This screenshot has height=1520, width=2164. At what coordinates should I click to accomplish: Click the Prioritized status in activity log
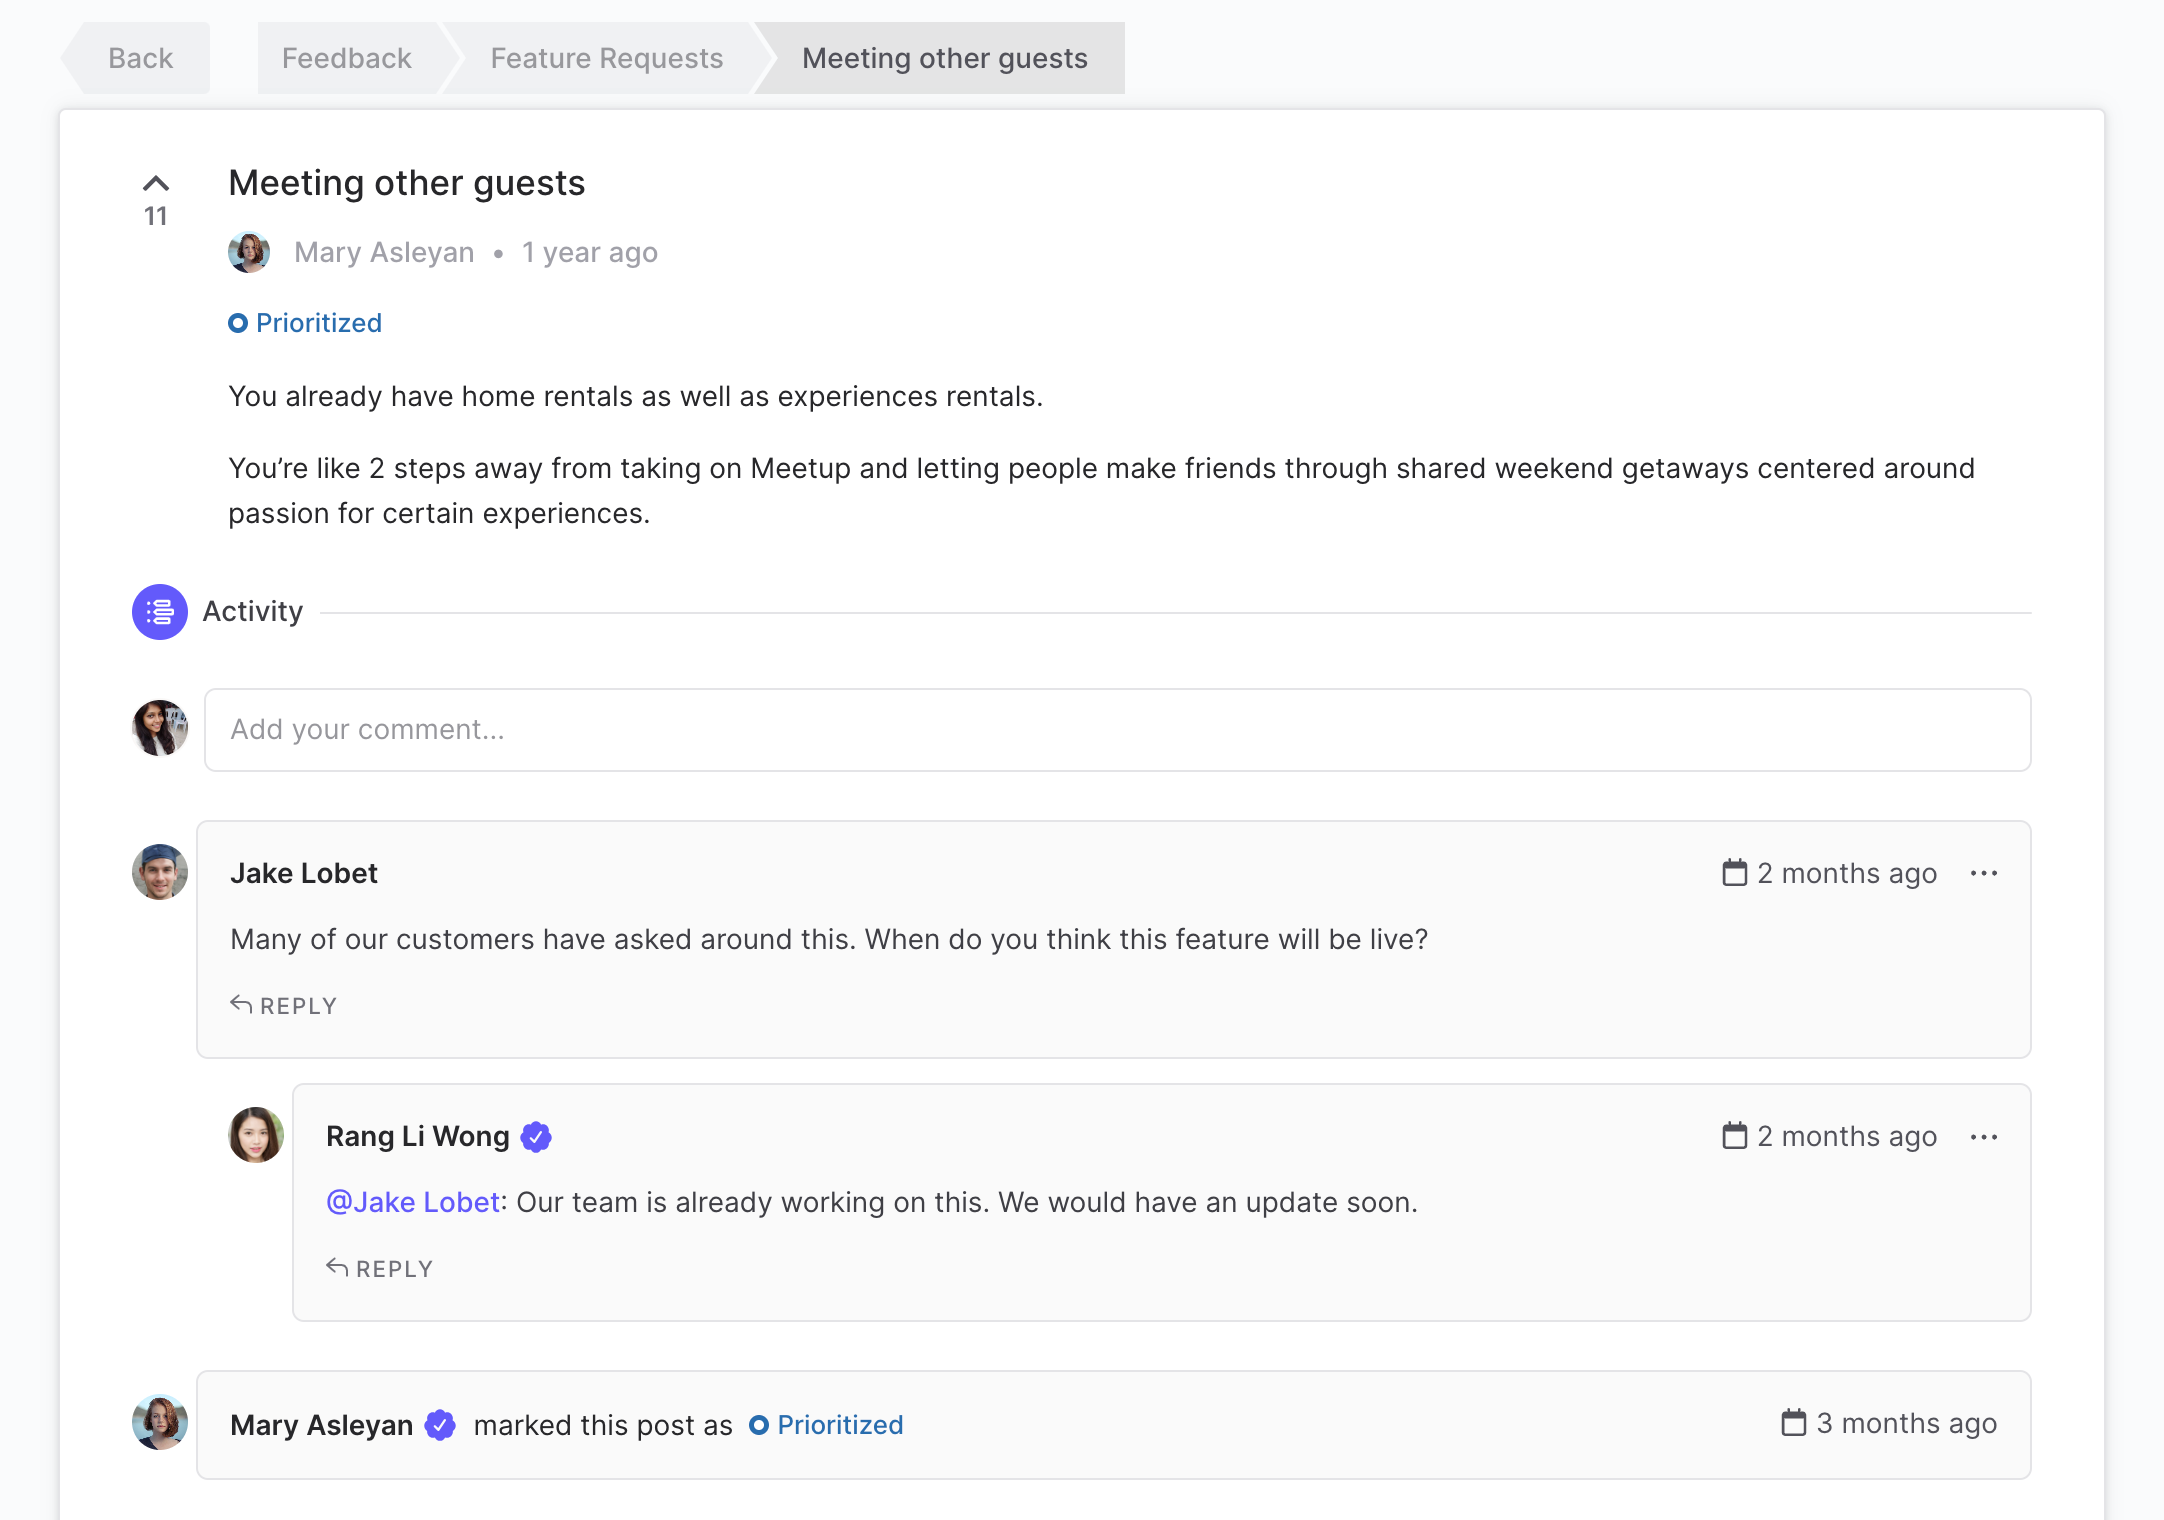point(826,1425)
